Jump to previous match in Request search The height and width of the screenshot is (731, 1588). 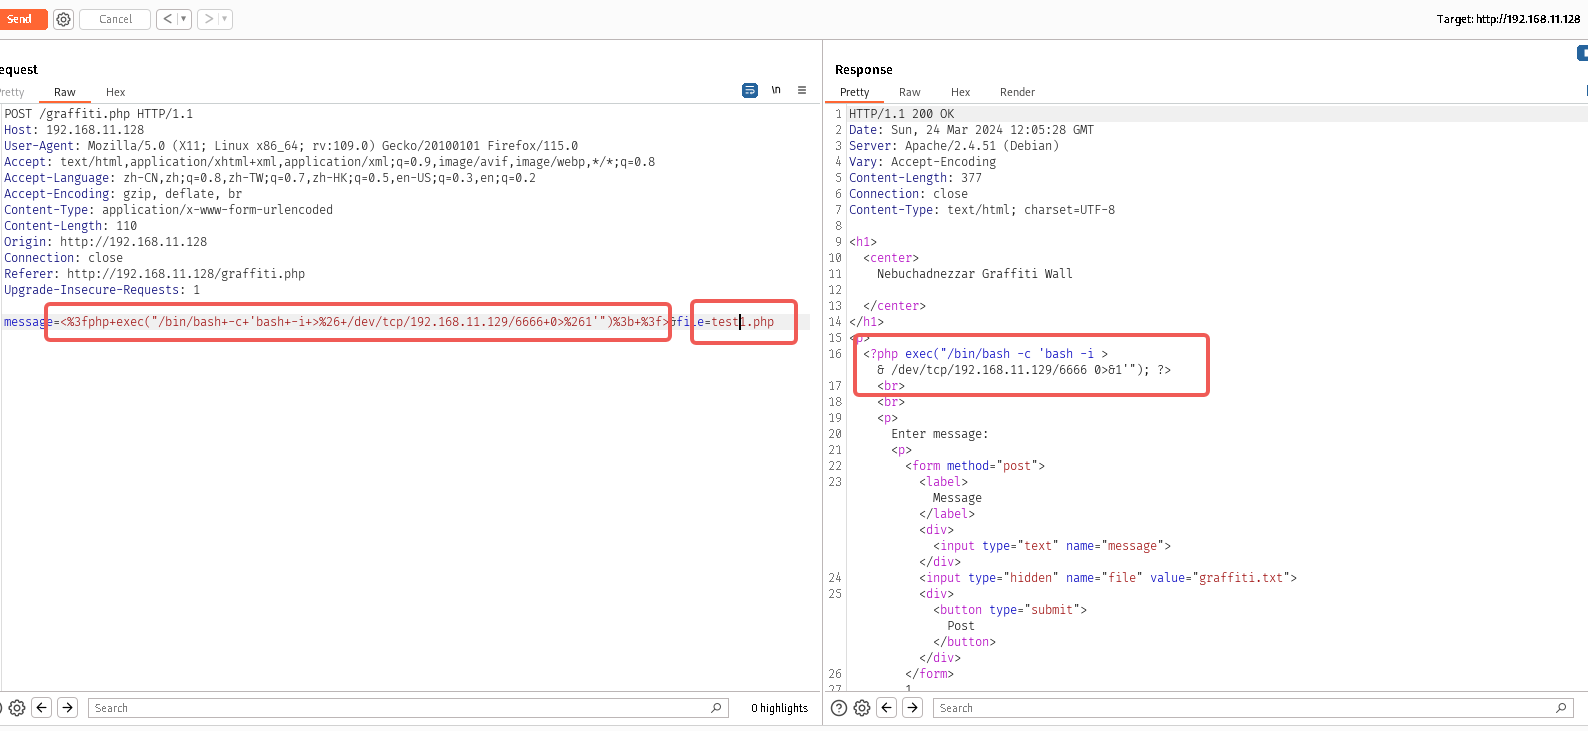point(42,708)
